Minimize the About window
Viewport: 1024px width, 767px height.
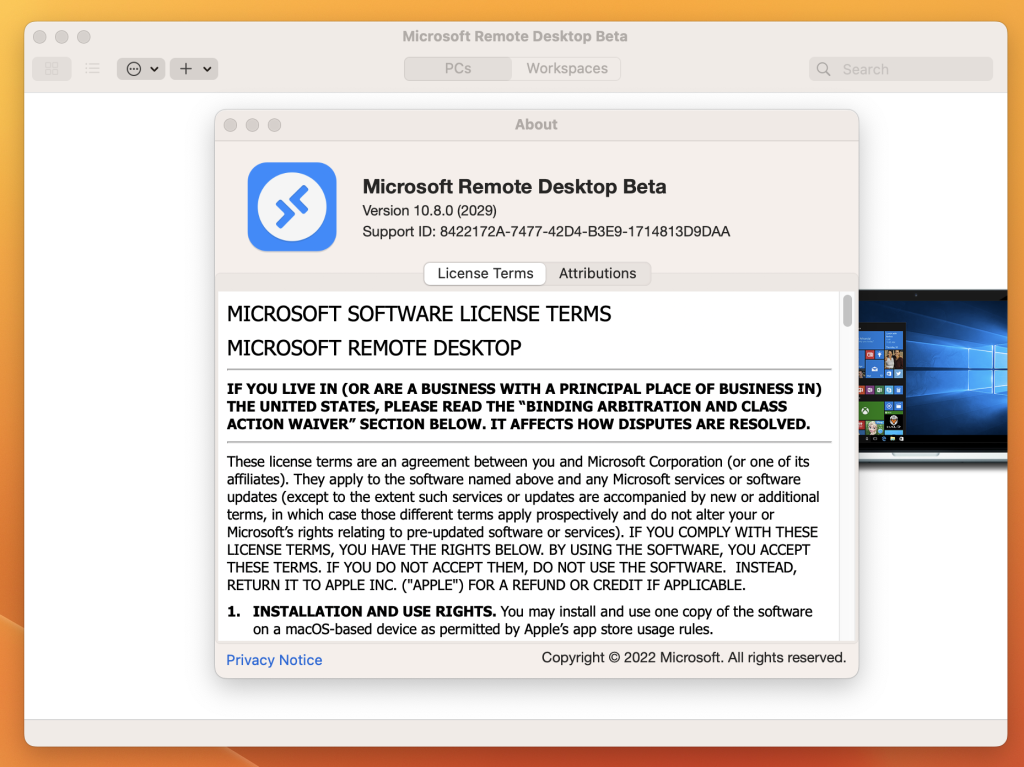[x=253, y=125]
